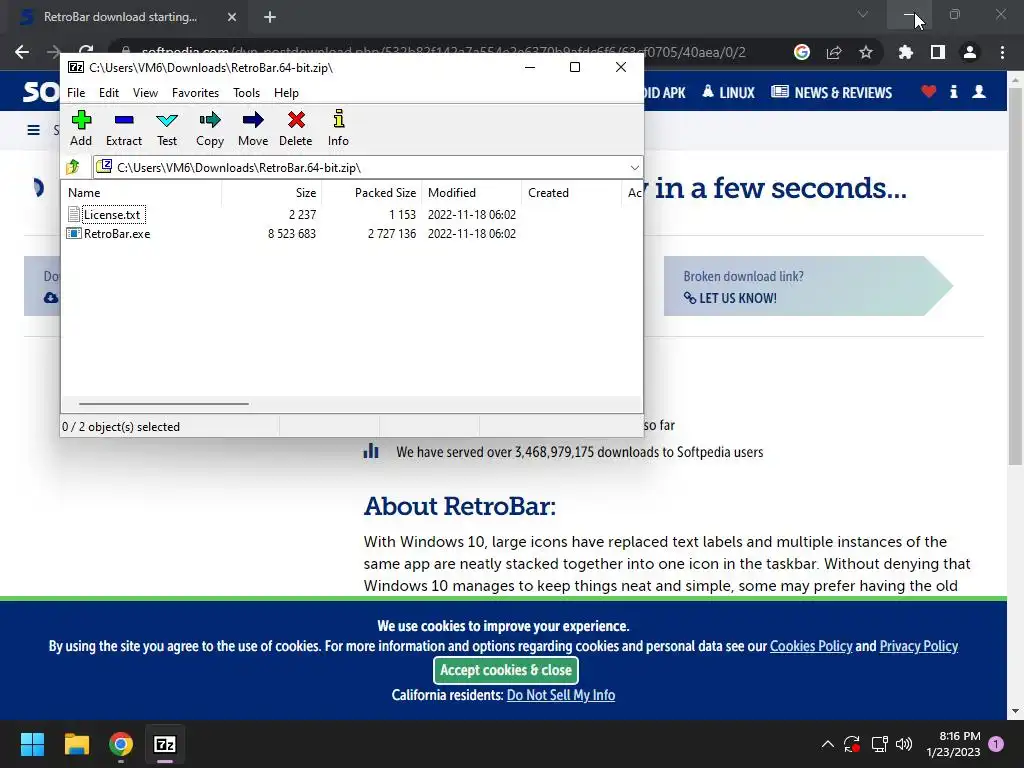Open the Softpedia hamburger menu
Image resolution: width=1024 pixels, height=768 pixels.
[33, 130]
